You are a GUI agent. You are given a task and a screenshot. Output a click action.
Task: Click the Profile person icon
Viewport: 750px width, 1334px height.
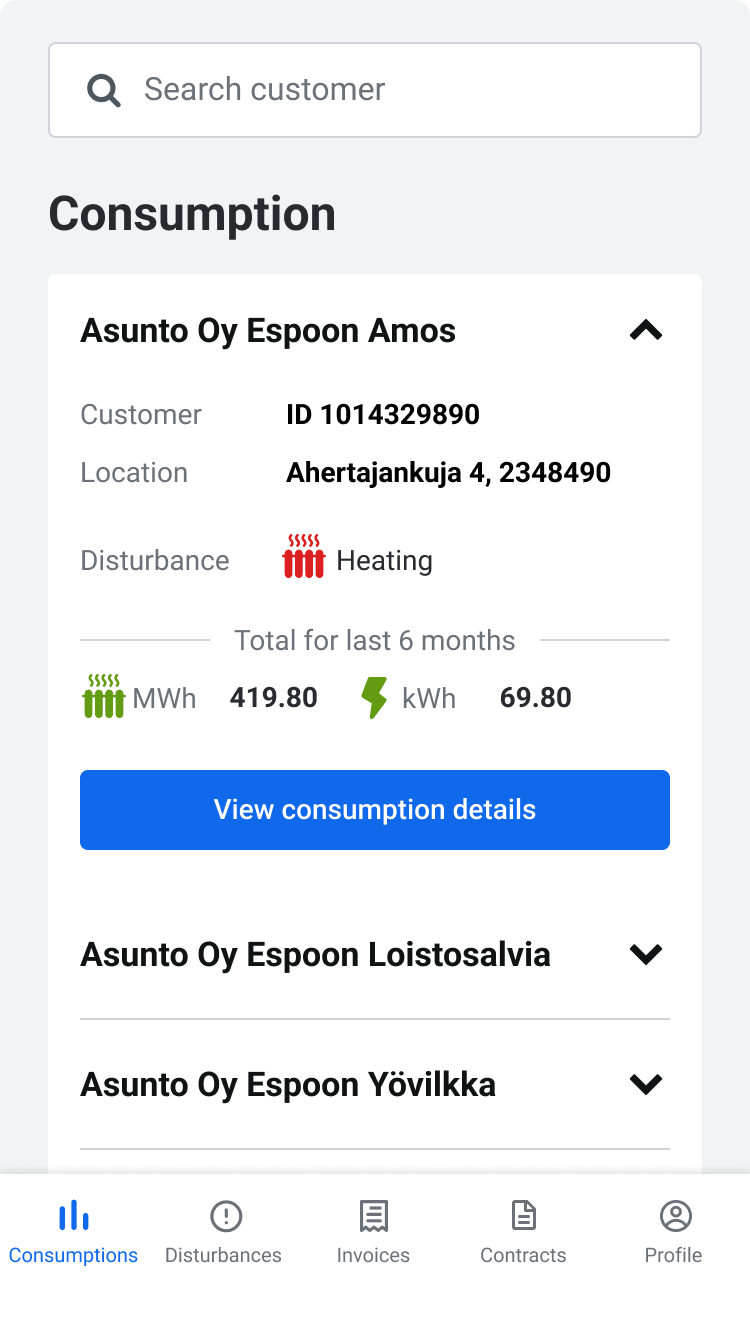[x=676, y=1216]
